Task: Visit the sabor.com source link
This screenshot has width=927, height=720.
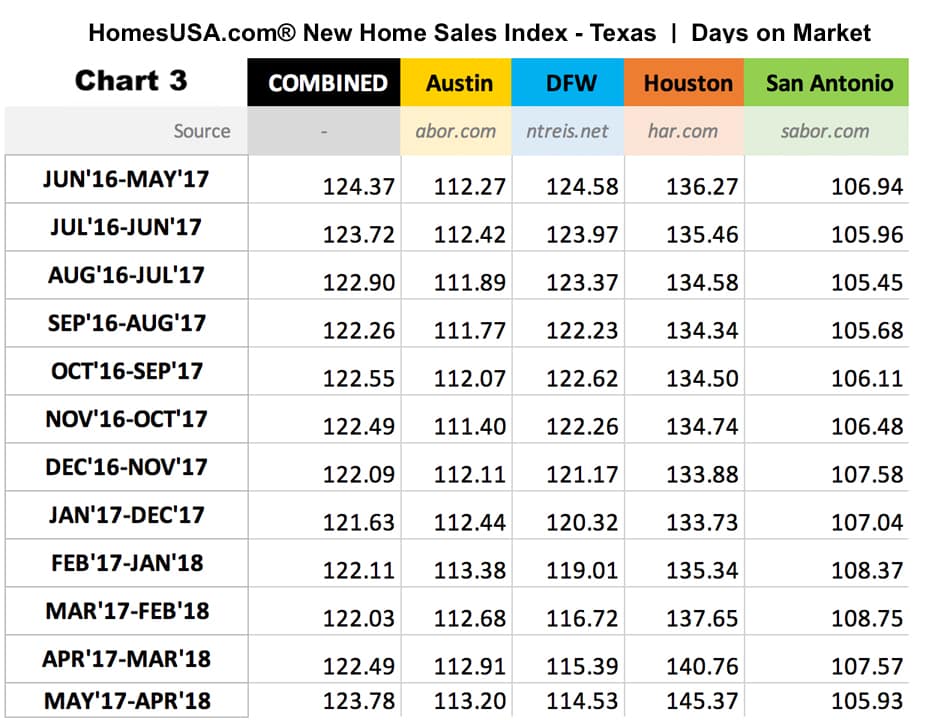Action: pyautogui.click(x=825, y=131)
